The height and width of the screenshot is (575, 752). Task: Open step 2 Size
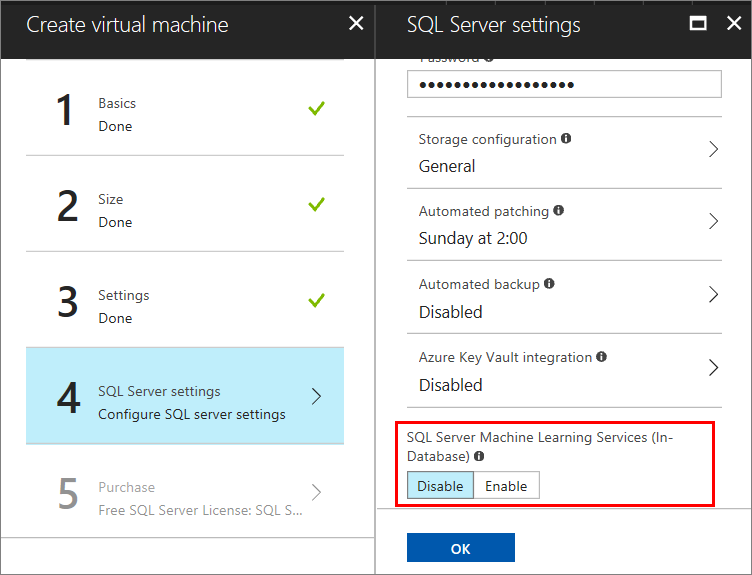click(x=185, y=204)
